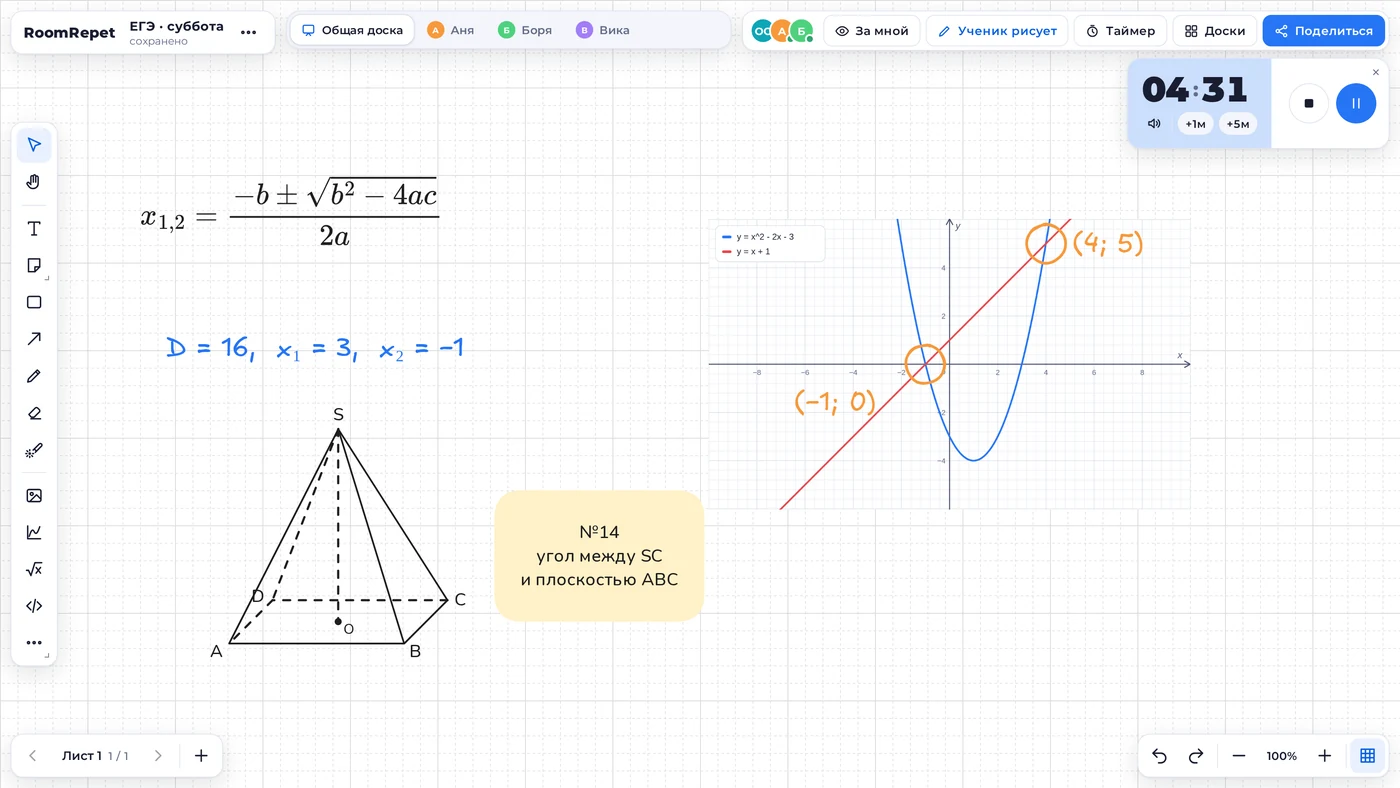This screenshot has height=788, width=1400.
Task: Redo the last undone action
Action: click(1195, 756)
